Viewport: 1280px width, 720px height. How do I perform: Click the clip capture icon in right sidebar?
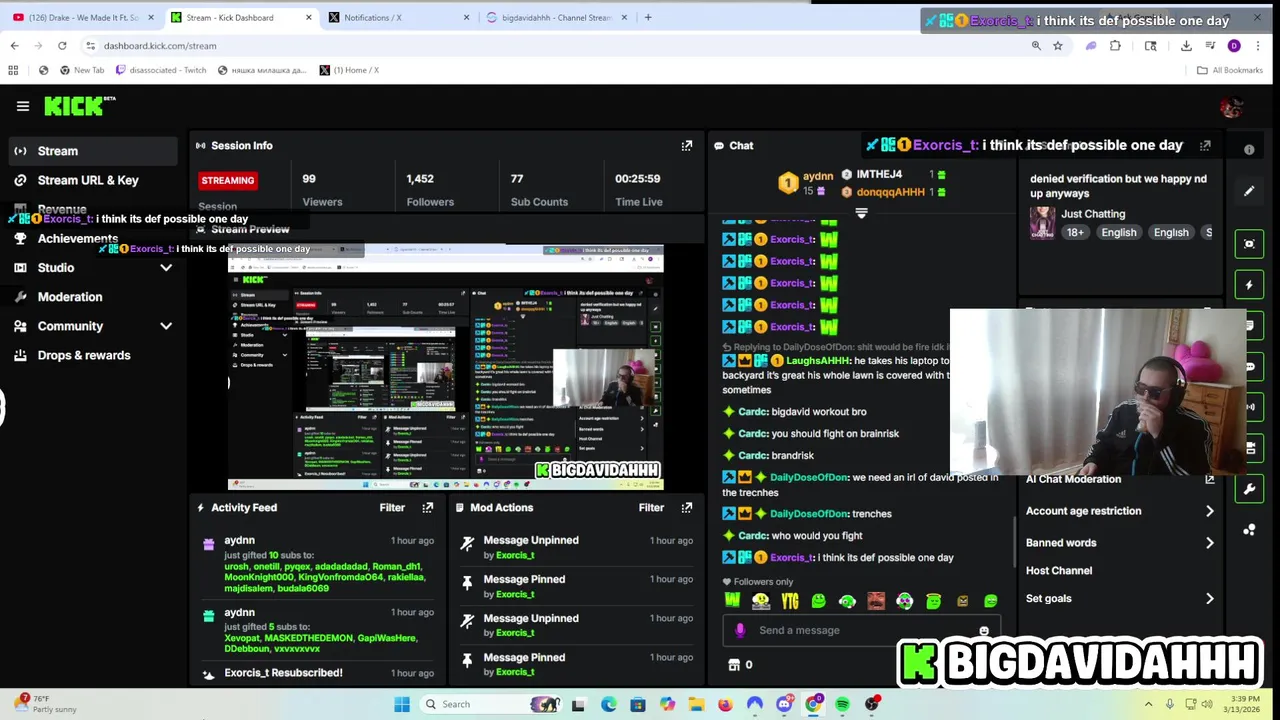click(x=1249, y=244)
